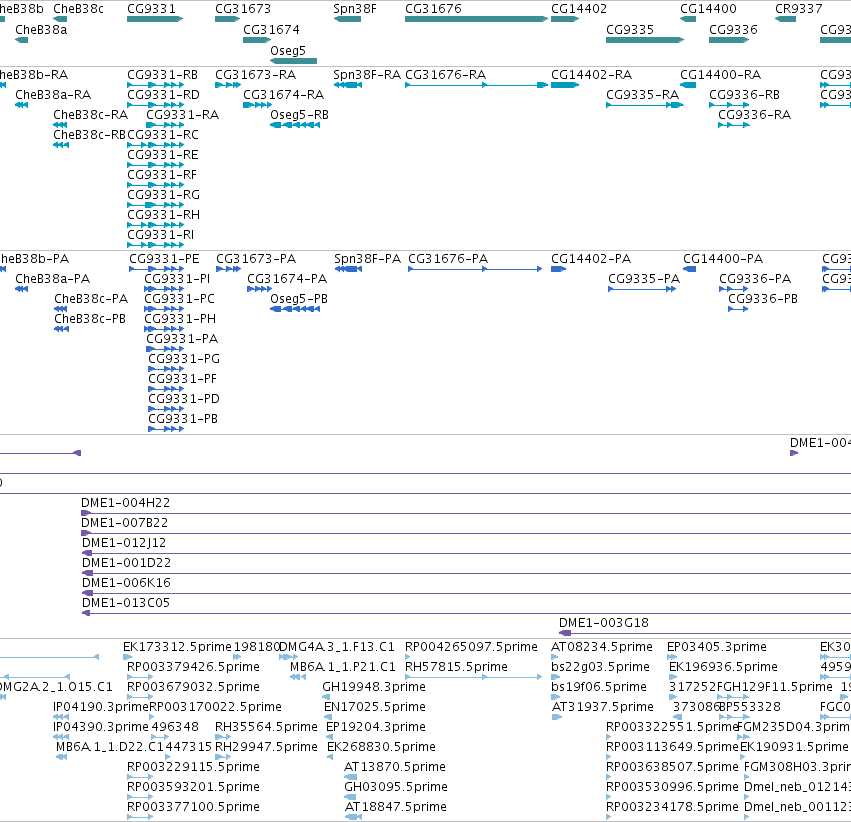Click the CG31676 gene bar

point(477,19)
